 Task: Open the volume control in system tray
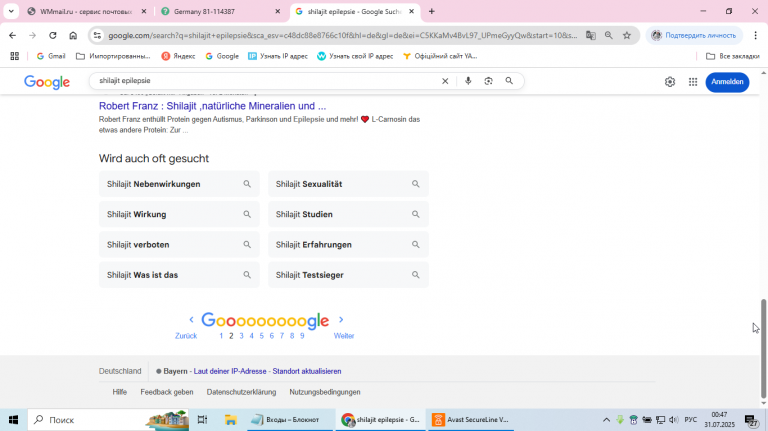(674, 420)
